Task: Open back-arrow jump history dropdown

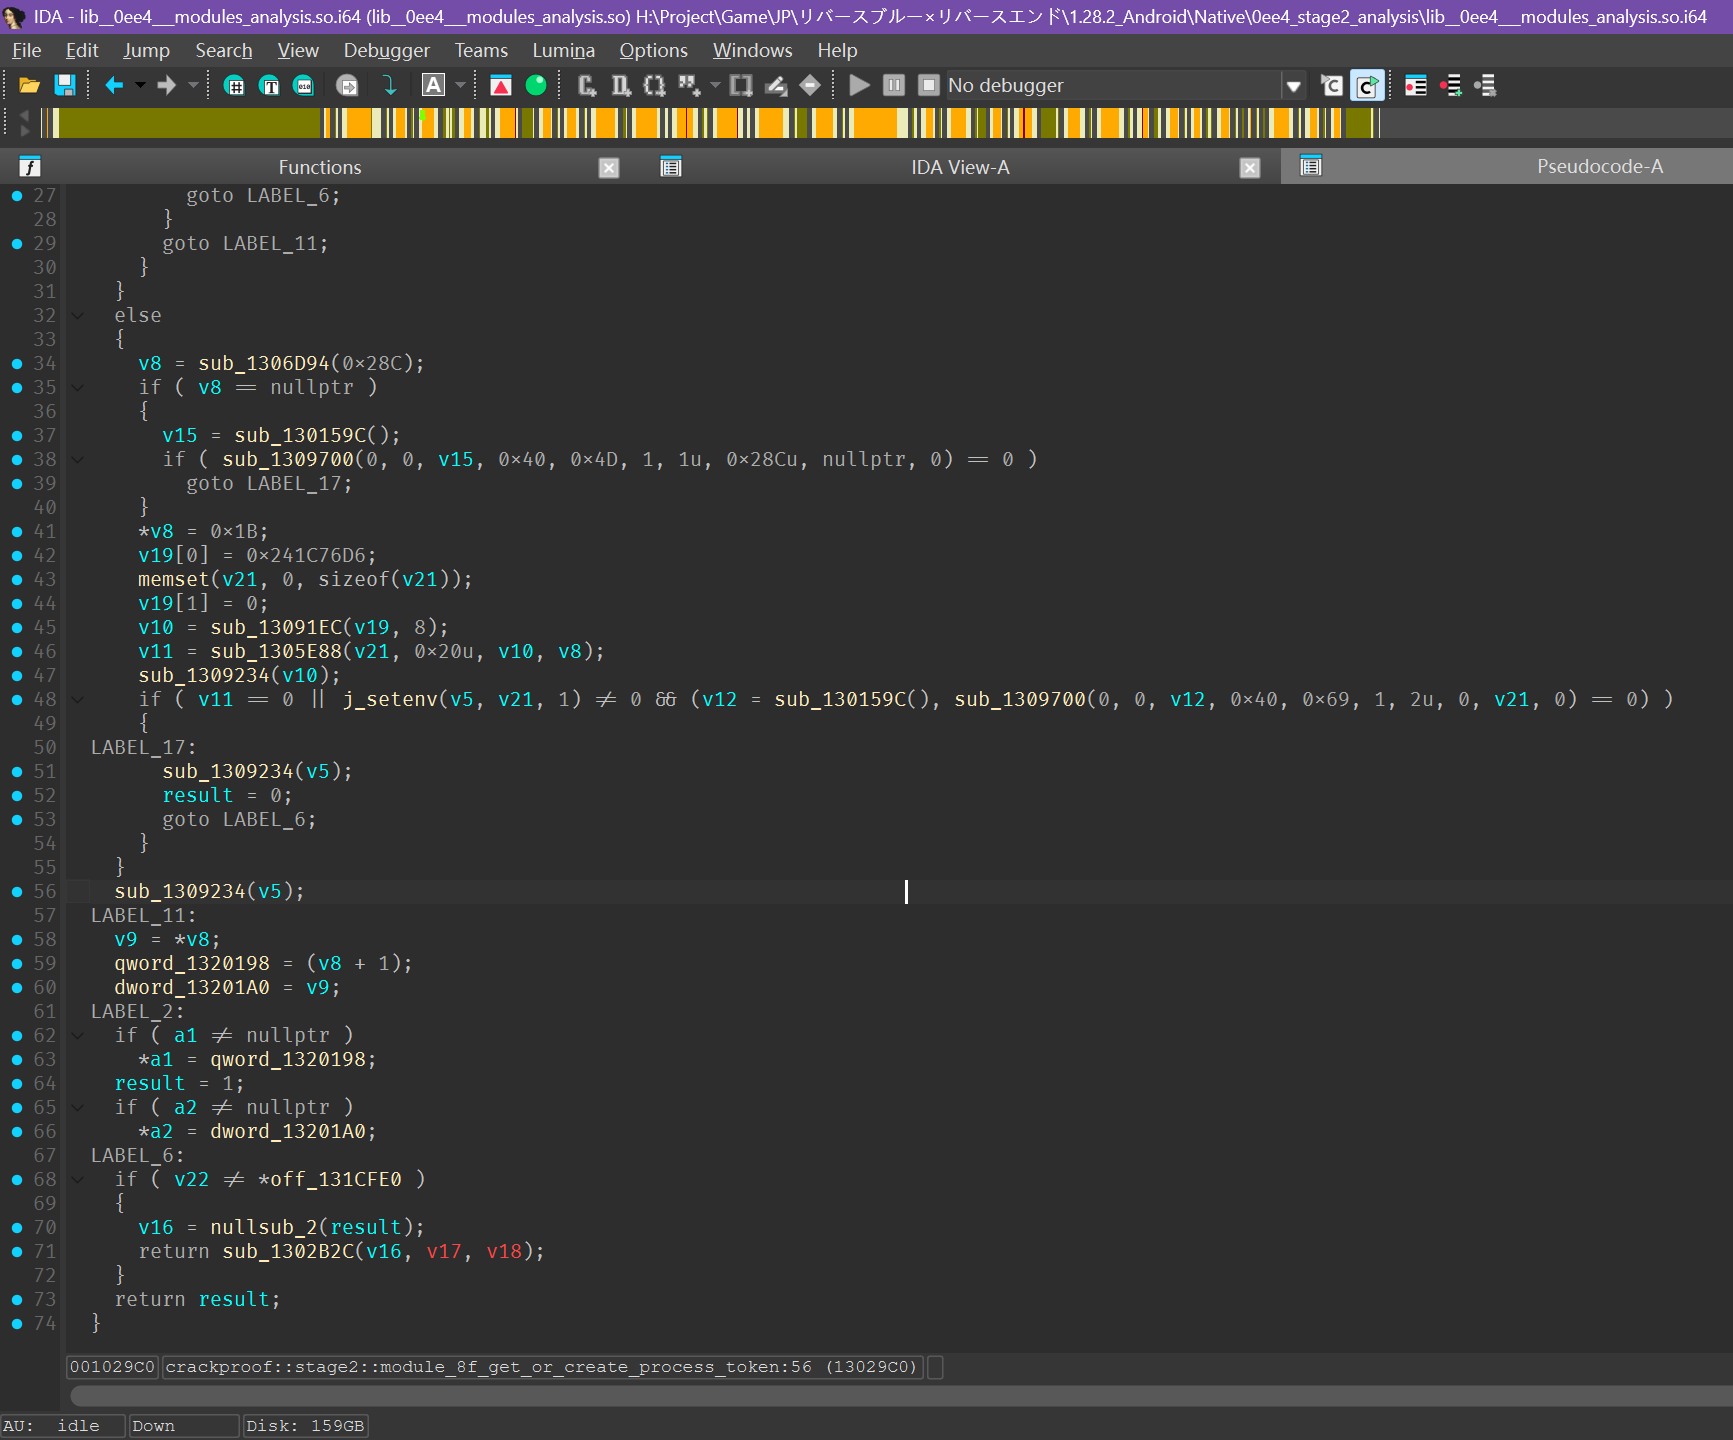Action: coord(140,86)
